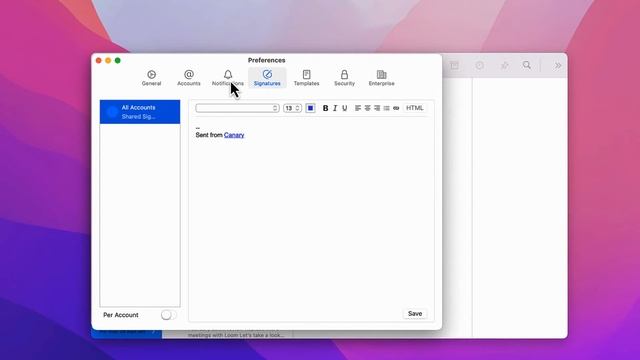Select All Accounts shared signature row
This screenshot has width=640, height=360.
(140, 112)
